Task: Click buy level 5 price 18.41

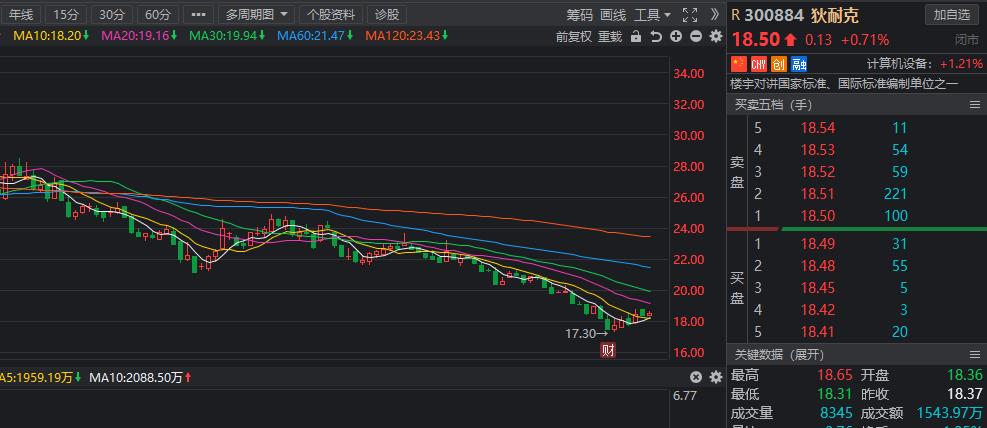Action: pyautogui.click(x=818, y=332)
